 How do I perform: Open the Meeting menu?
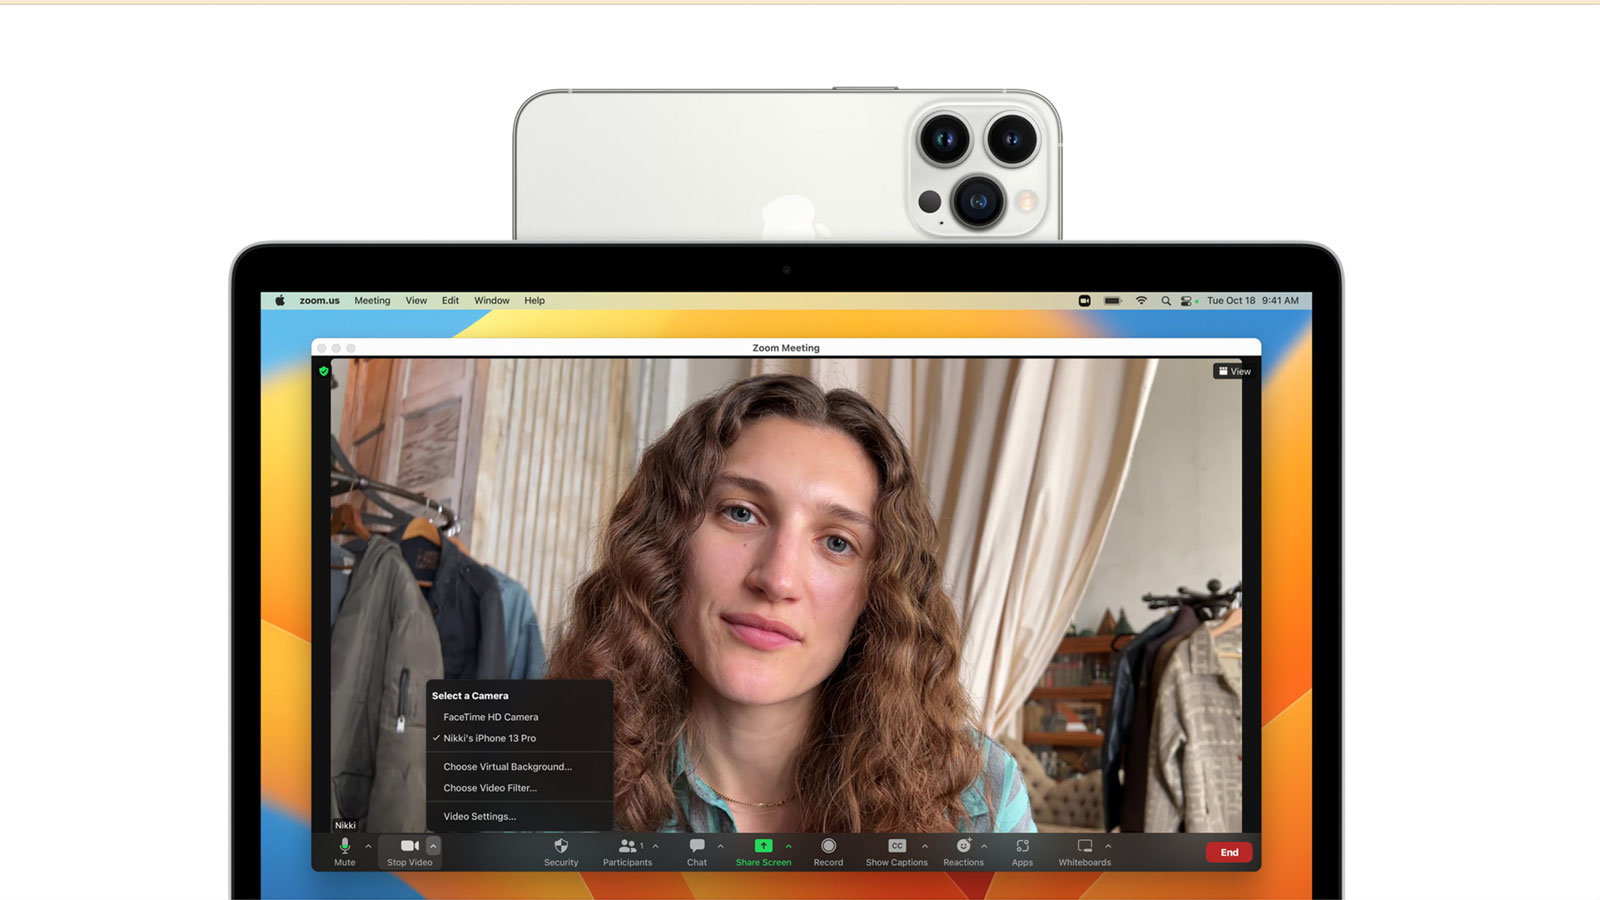(372, 300)
